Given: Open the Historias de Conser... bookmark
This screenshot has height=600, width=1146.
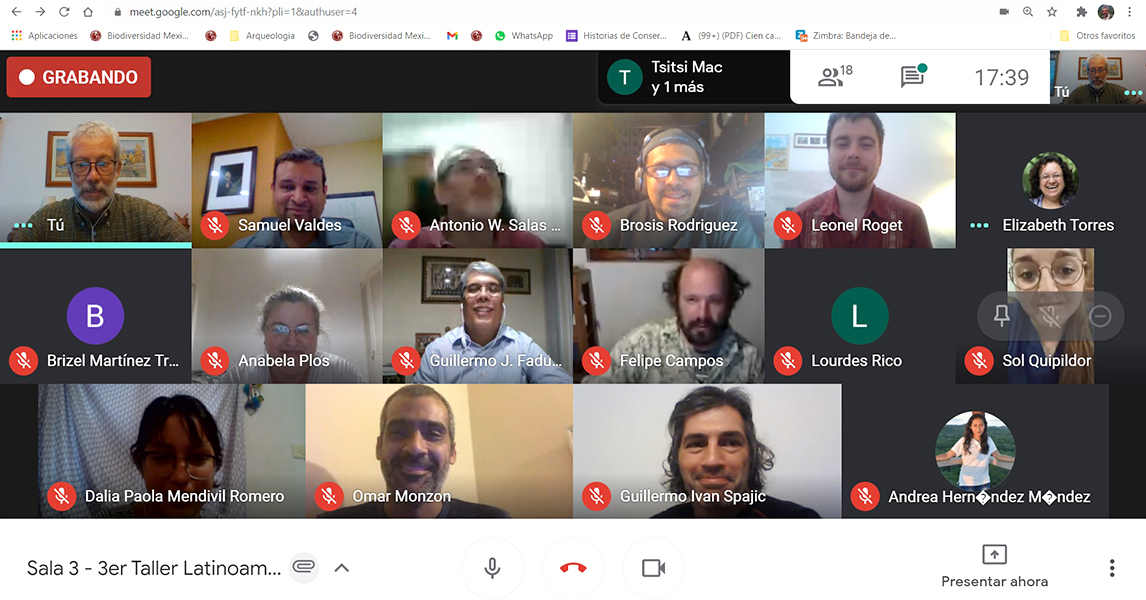Looking at the screenshot, I should click(x=616, y=35).
